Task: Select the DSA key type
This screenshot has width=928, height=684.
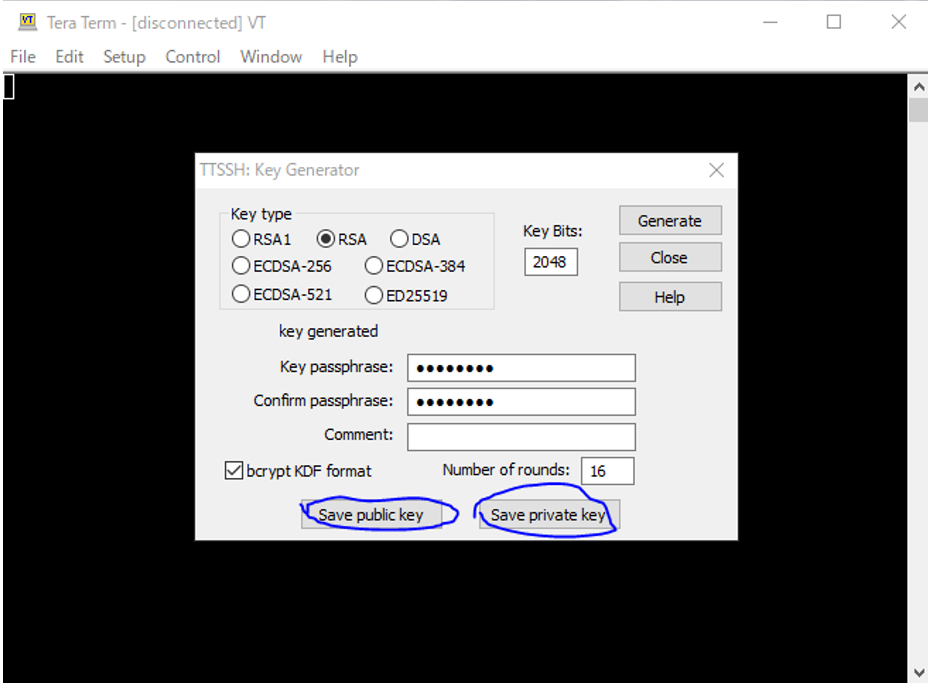Action: (x=399, y=239)
